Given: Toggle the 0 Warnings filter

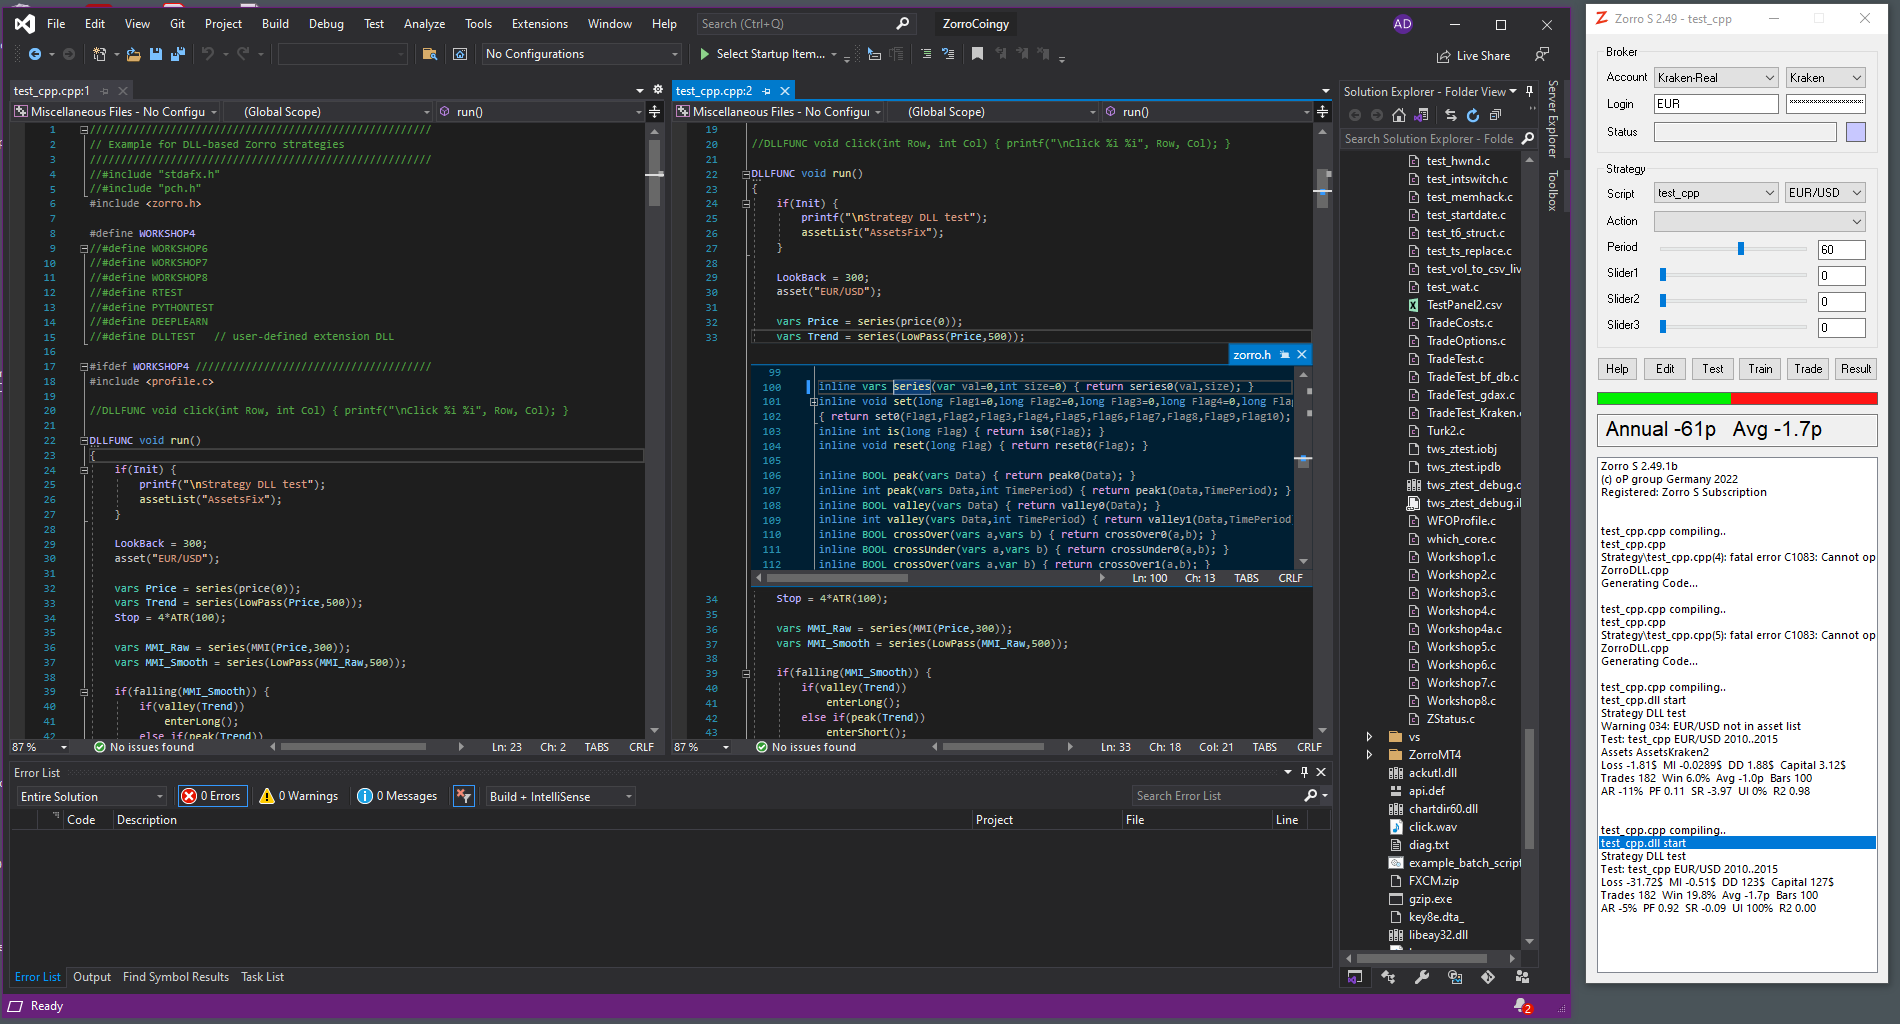Looking at the screenshot, I should 299,796.
